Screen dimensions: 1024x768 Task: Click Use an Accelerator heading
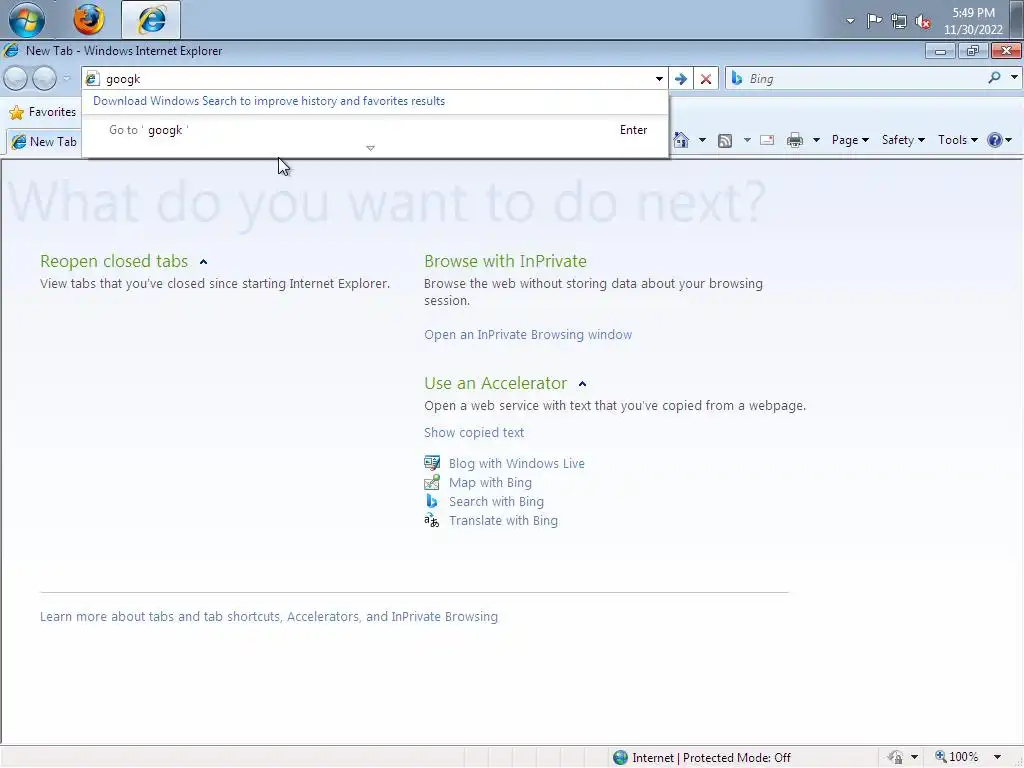(495, 383)
